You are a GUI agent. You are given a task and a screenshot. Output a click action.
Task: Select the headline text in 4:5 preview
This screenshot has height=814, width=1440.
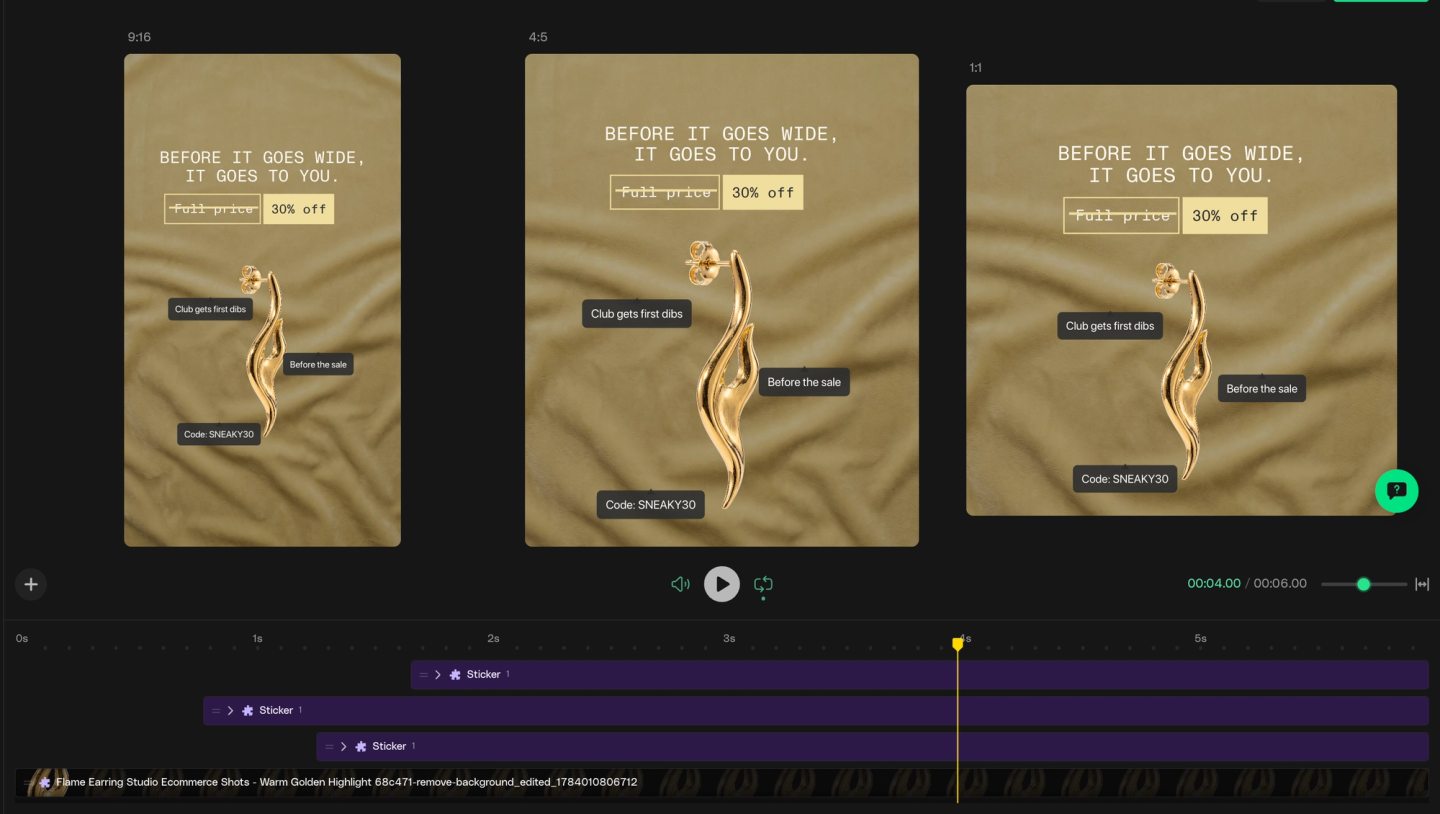click(x=721, y=144)
